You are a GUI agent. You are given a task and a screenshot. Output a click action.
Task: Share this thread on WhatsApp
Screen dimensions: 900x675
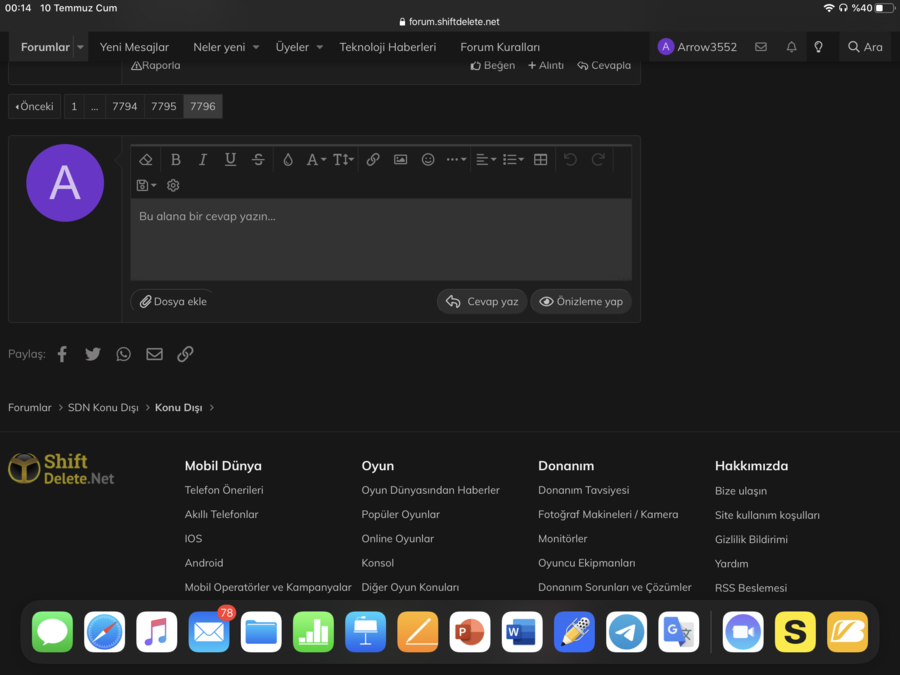123,354
